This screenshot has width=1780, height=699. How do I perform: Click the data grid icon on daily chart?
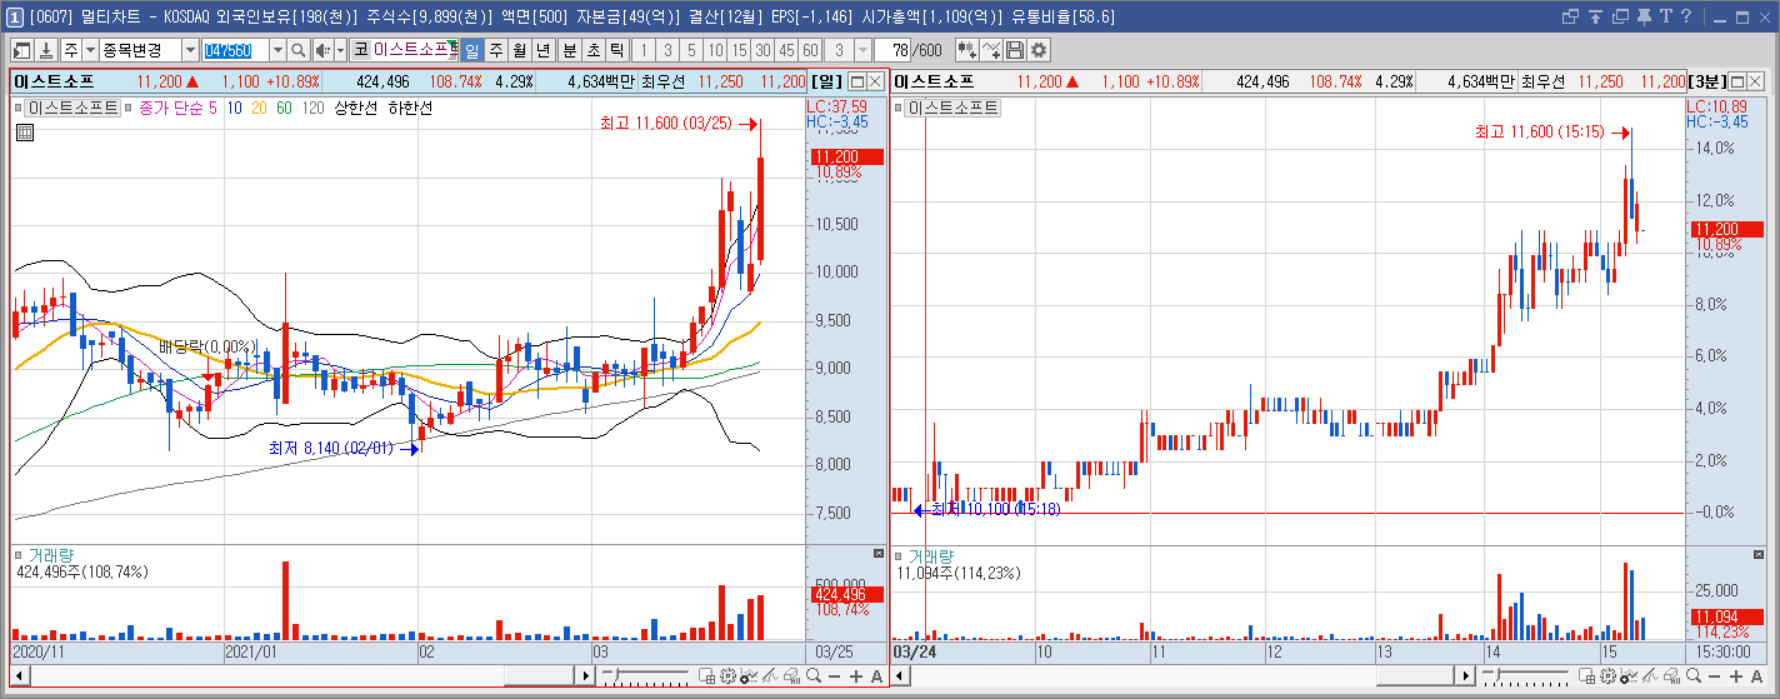coord(25,132)
